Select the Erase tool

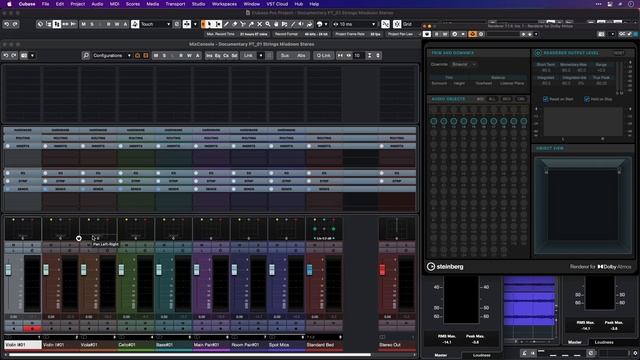(x=235, y=24)
